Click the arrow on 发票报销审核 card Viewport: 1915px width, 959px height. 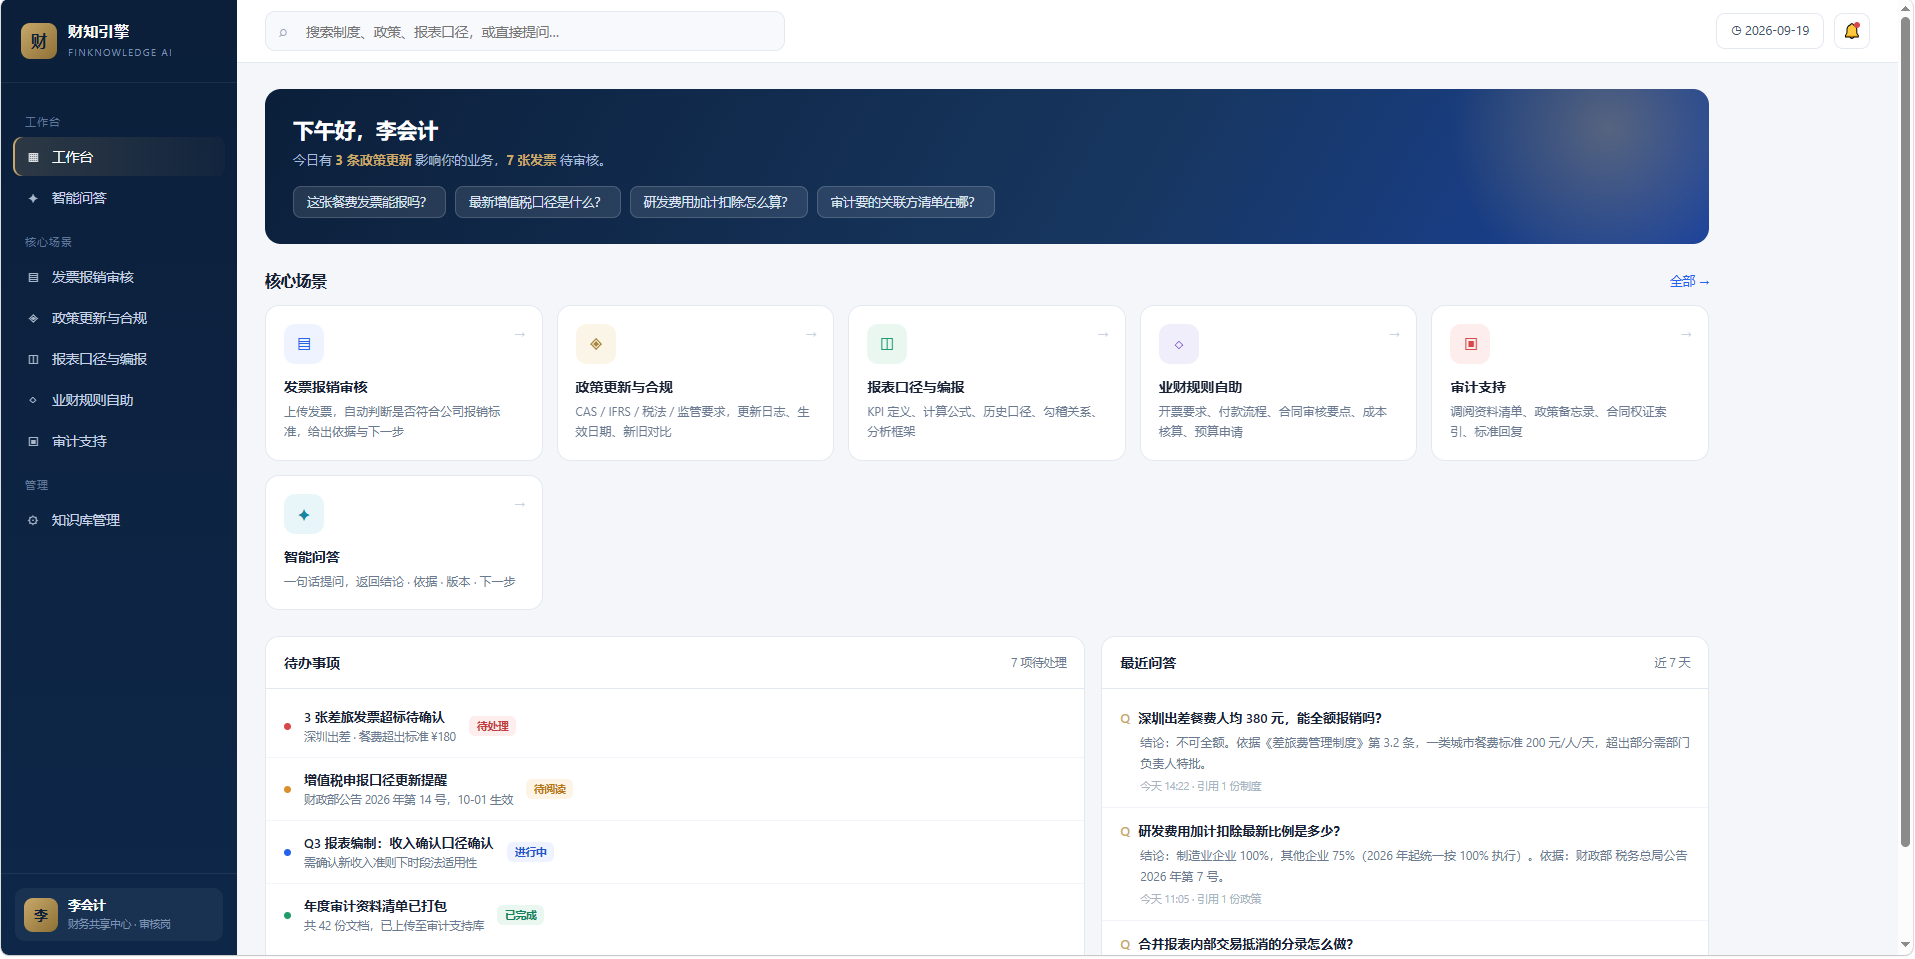(520, 334)
